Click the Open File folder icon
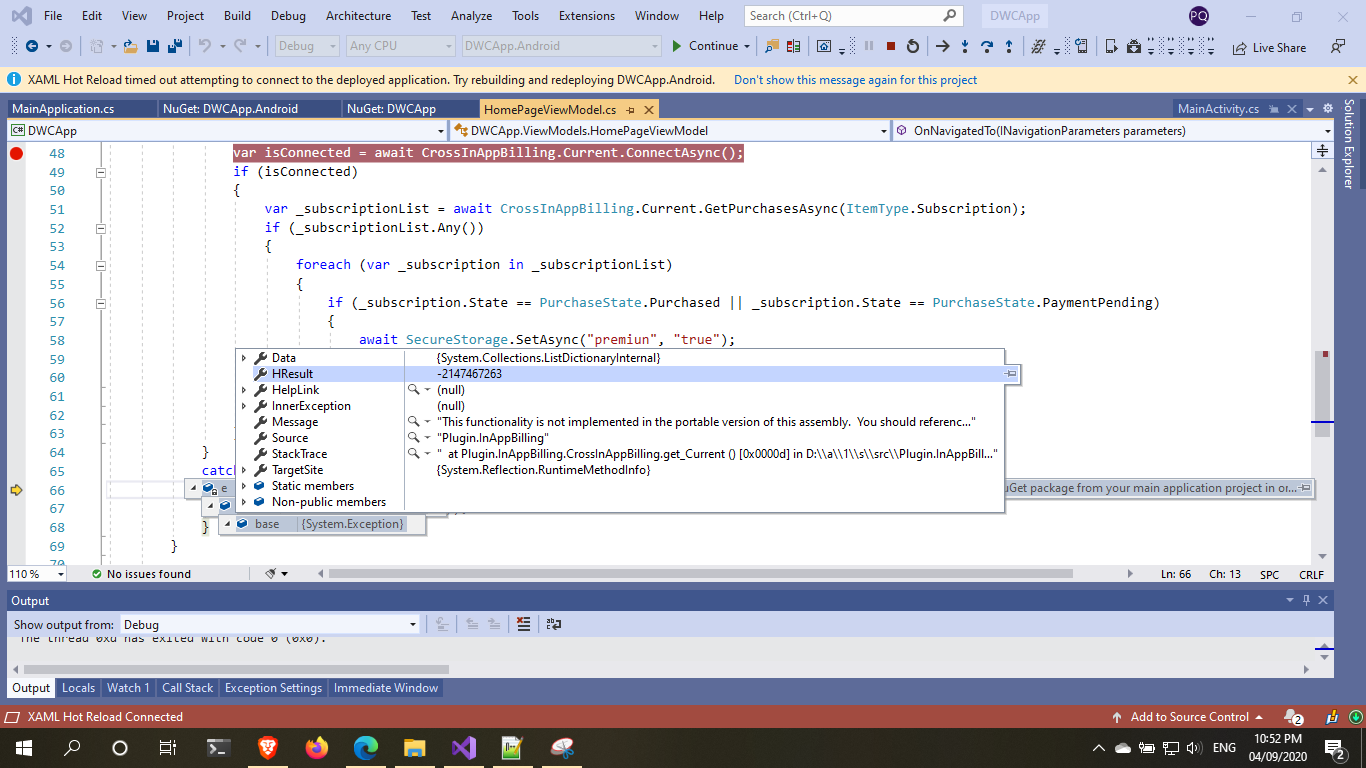The width and height of the screenshot is (1366, 768). (x=130, y=46)
